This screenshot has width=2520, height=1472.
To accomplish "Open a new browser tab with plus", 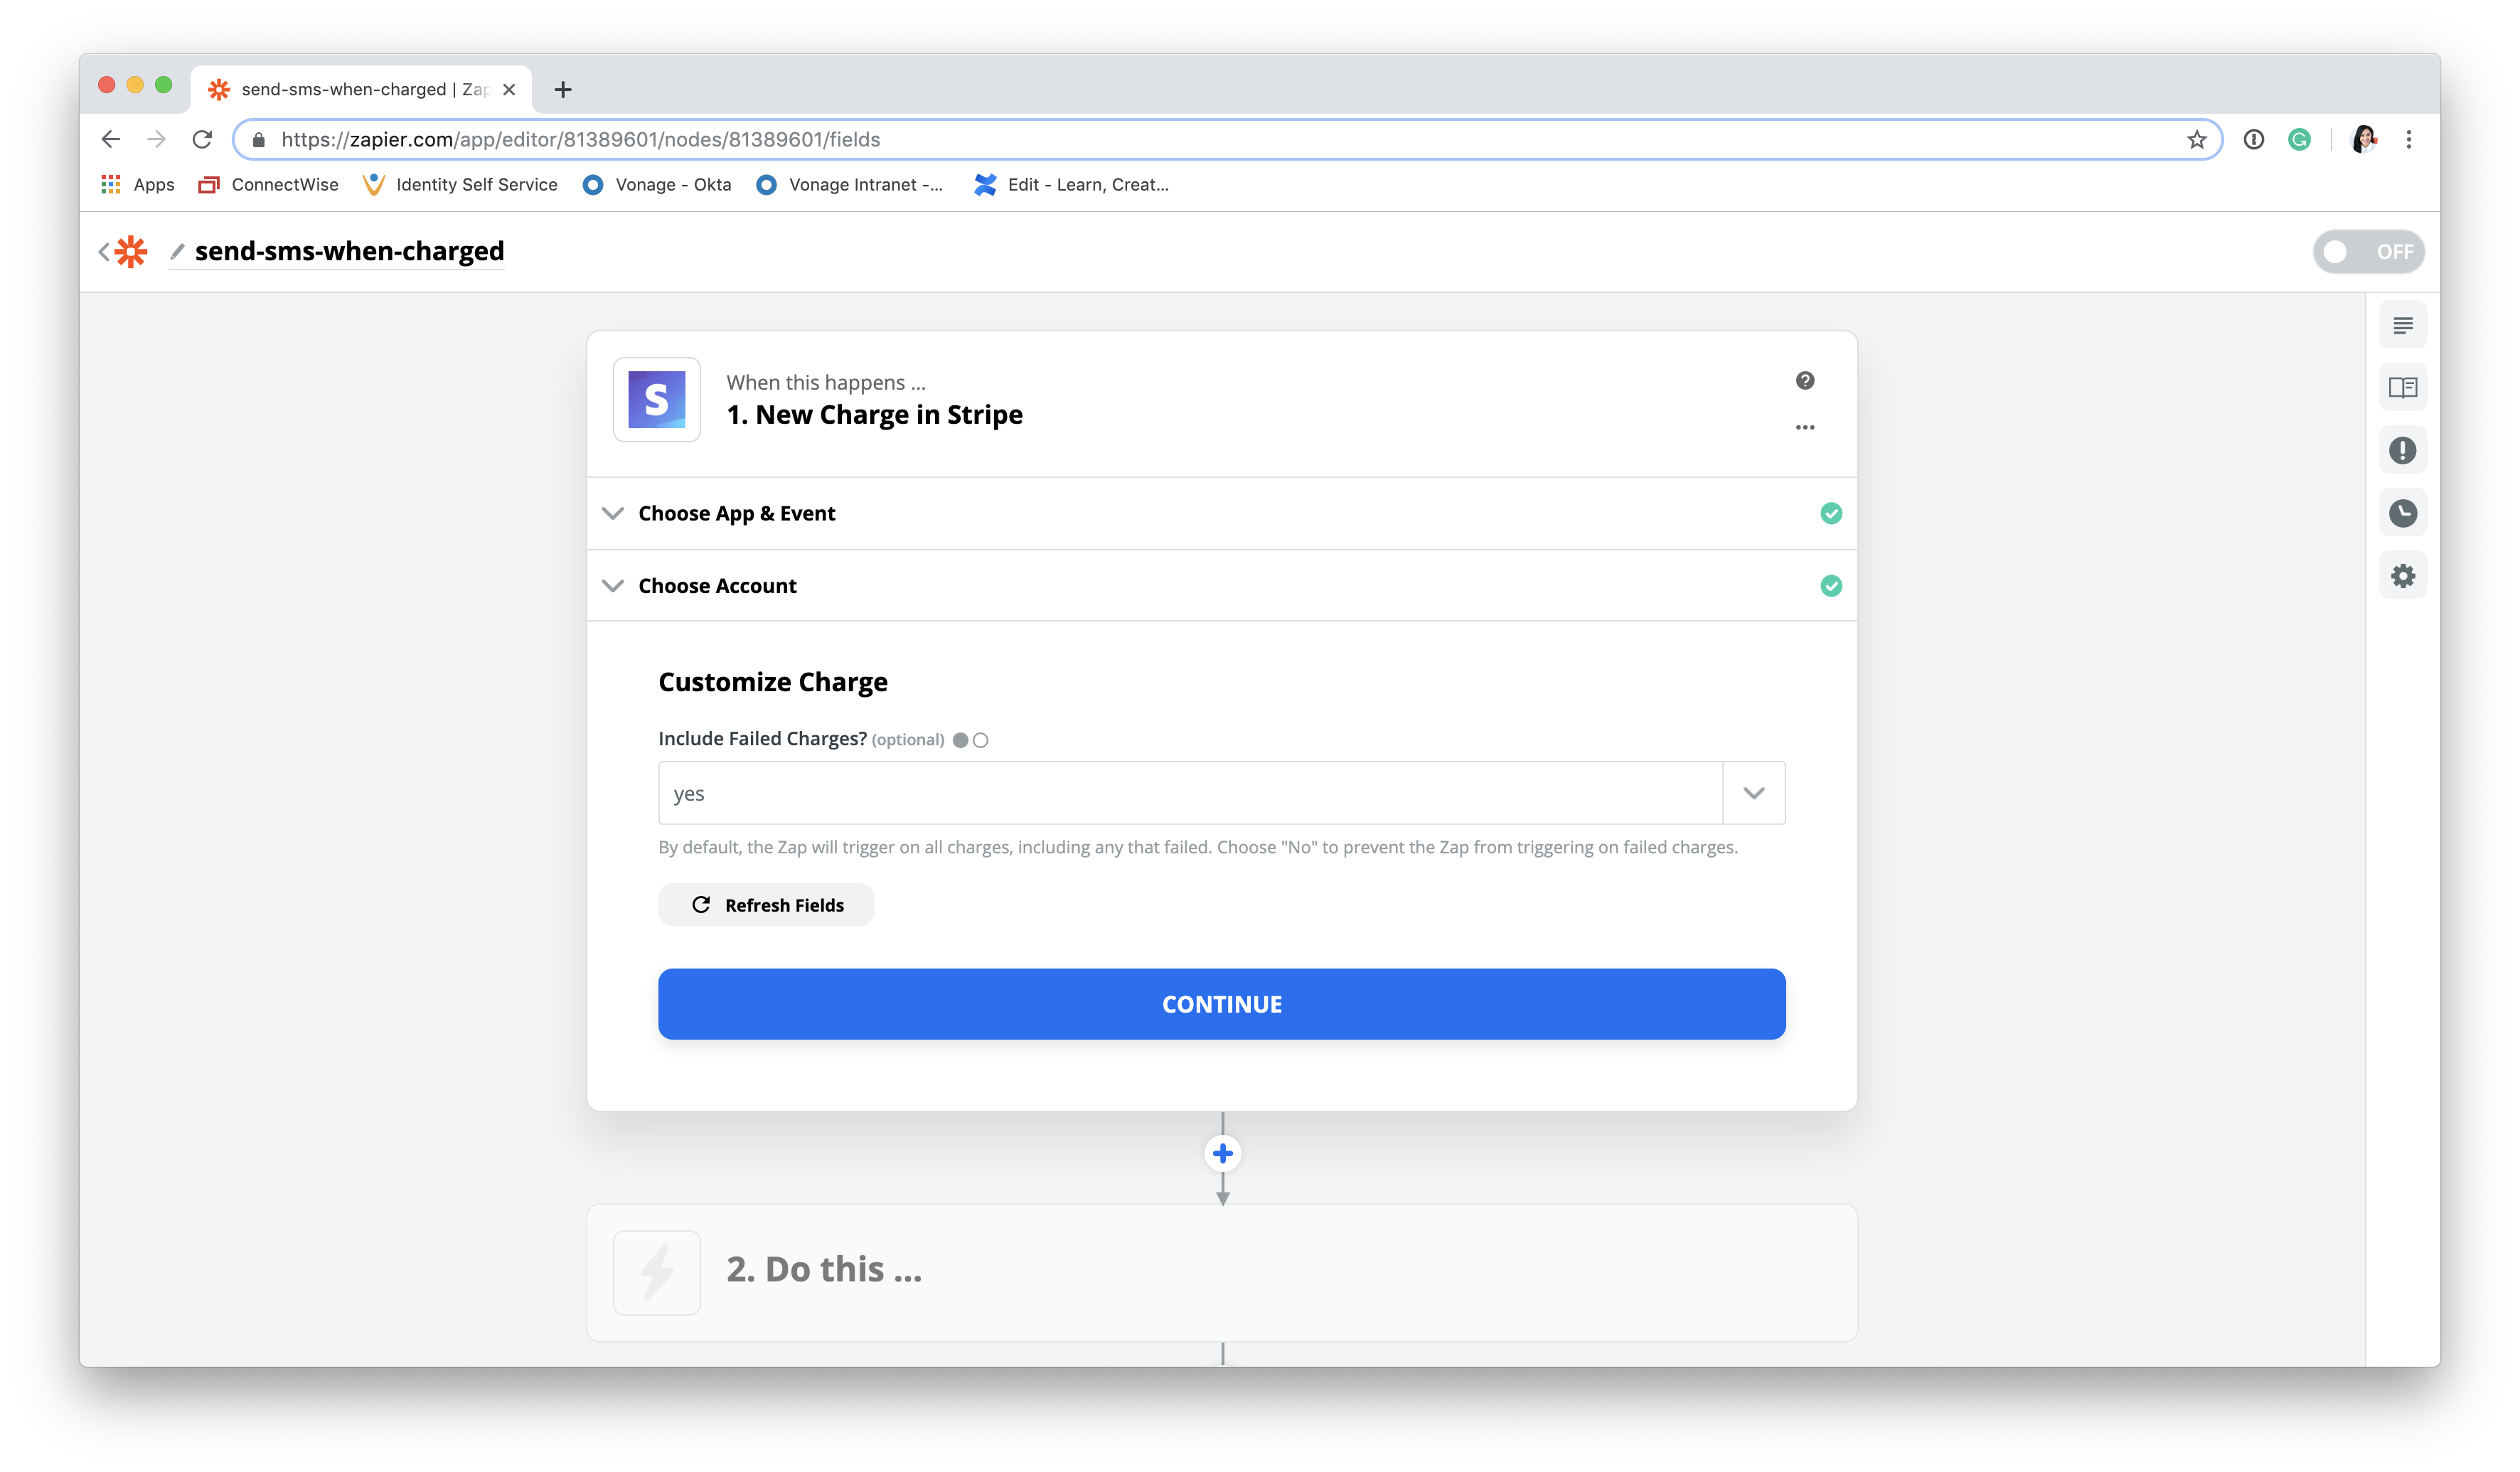I will (x=563, y=90).
